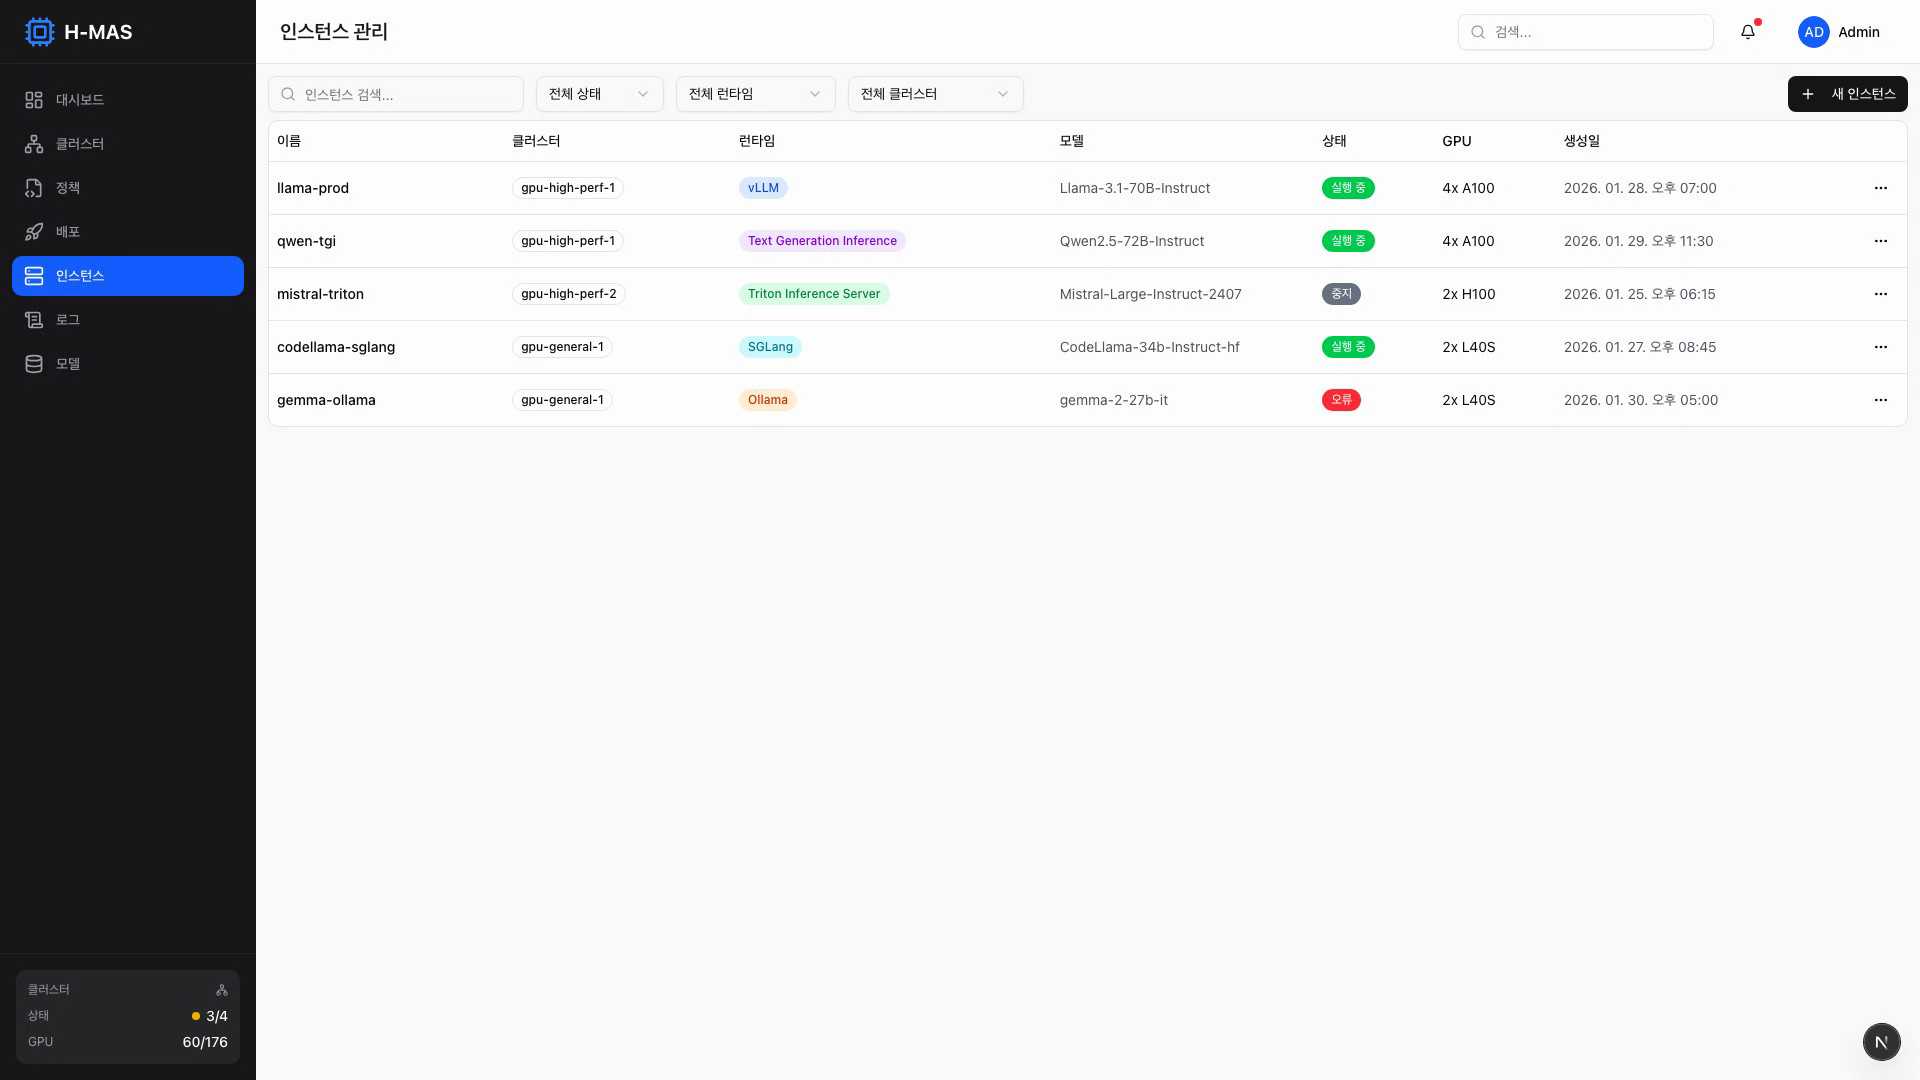The width and height of the screenshot is (1920, 1080).
Task: Open more actions for llama-prod row
Action: click(x=1880, y=188)
